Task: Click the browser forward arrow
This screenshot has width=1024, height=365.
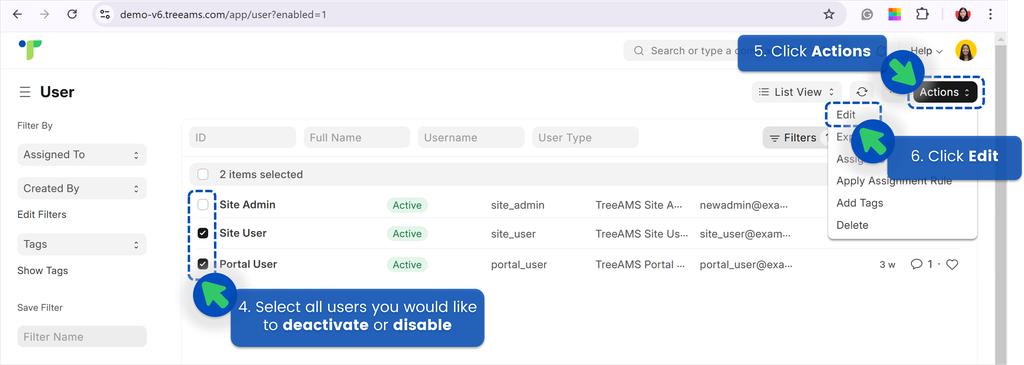Action: [44, 14]
